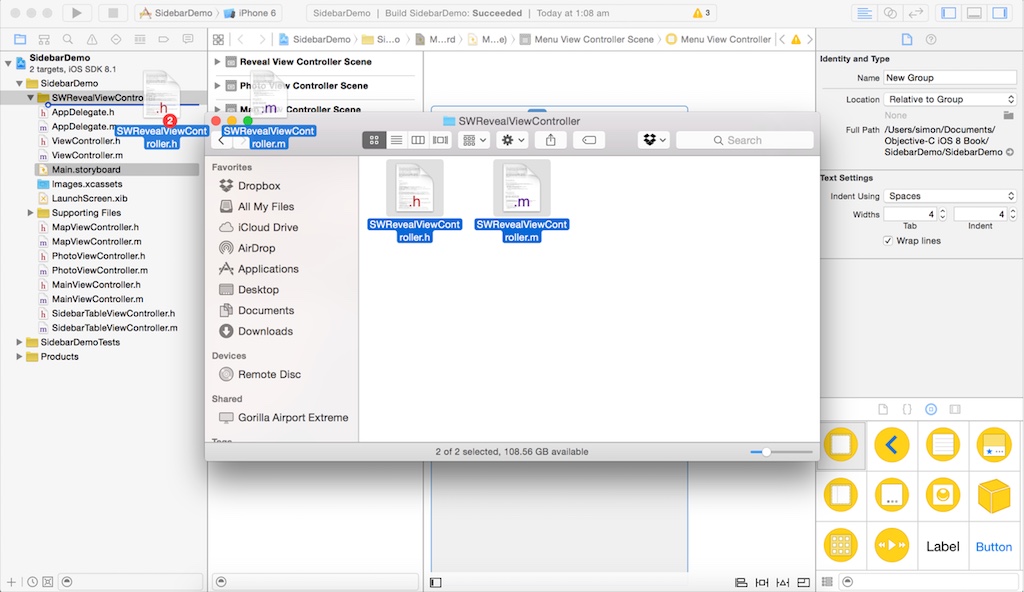
Task: Uncheck the Wrap lines checkbox
Action: coord(888,240)
